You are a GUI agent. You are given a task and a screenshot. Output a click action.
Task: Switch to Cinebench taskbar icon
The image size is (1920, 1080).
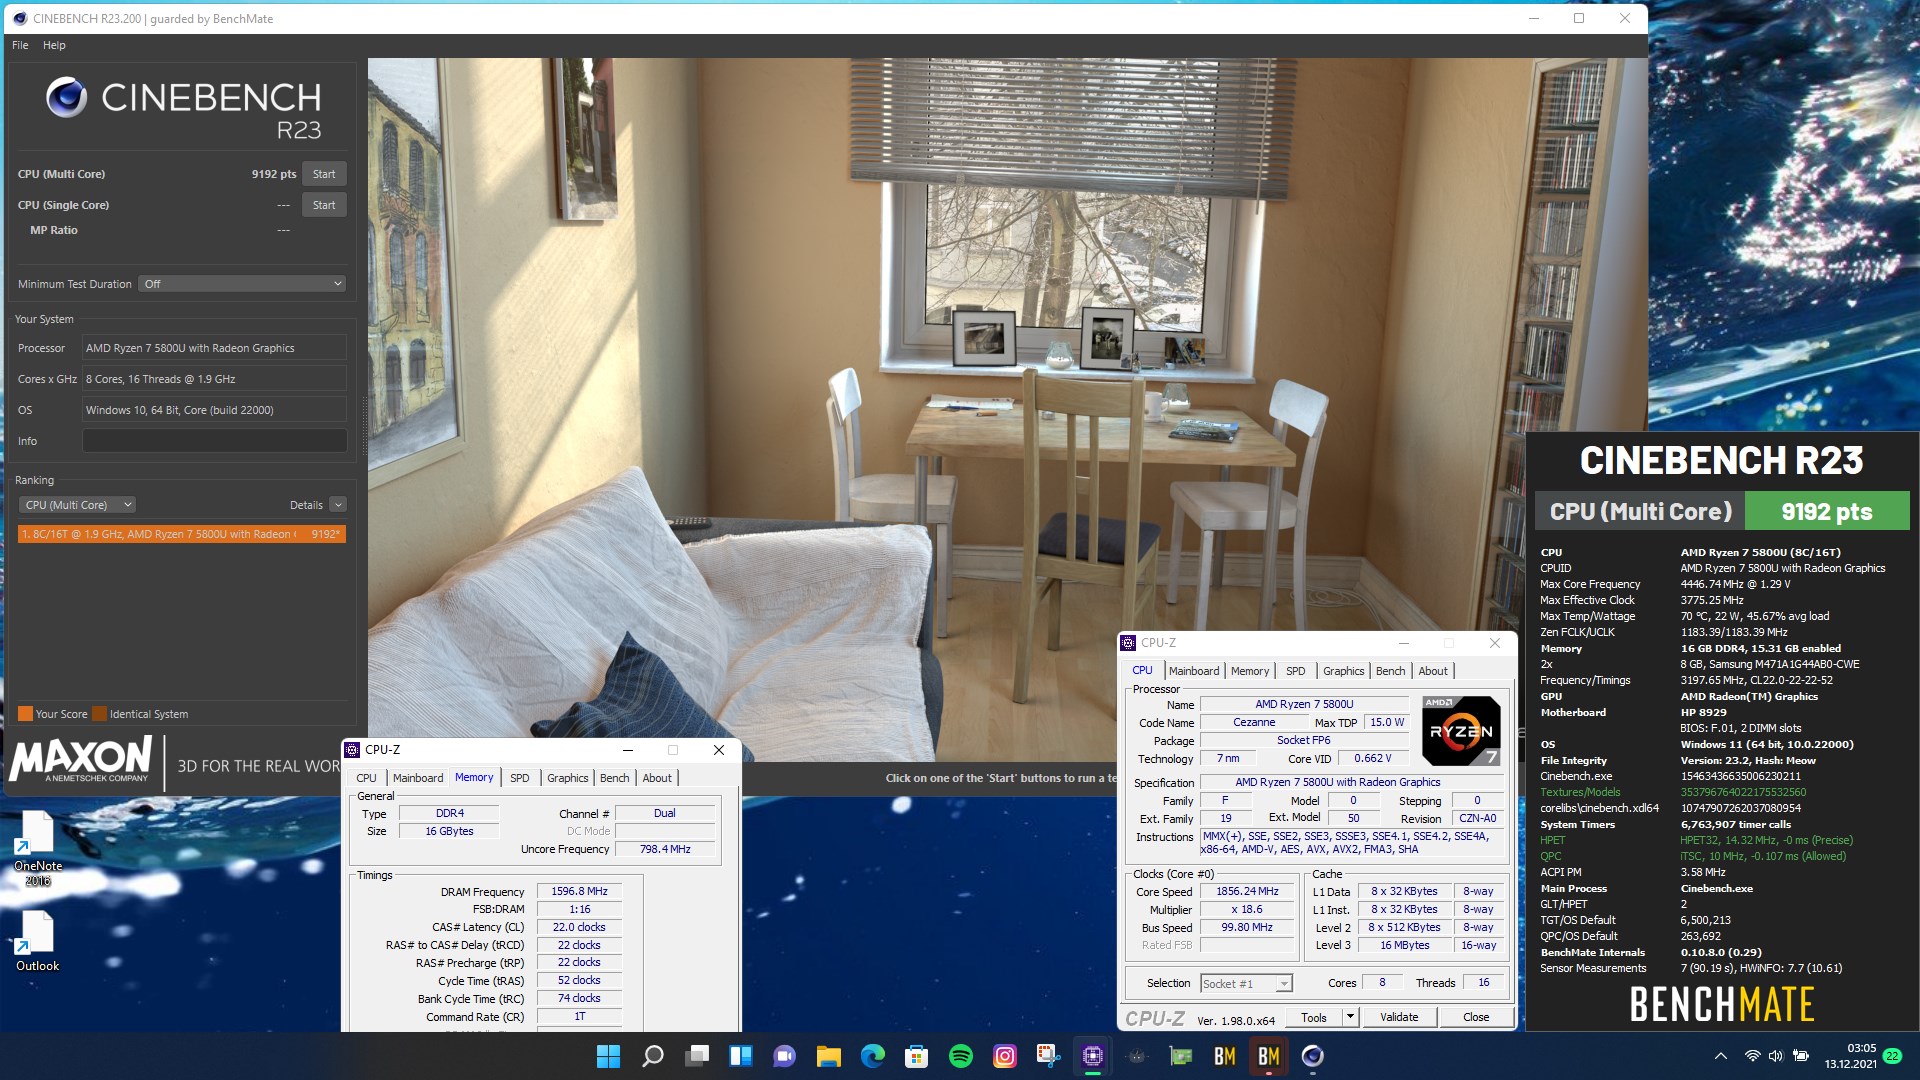click(x=1313, y=1056)
